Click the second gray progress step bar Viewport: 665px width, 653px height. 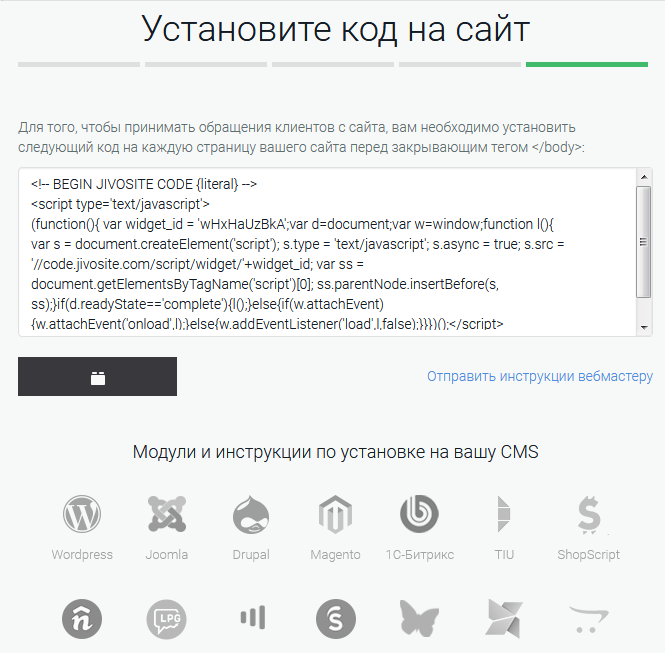(x=206, y=64)
